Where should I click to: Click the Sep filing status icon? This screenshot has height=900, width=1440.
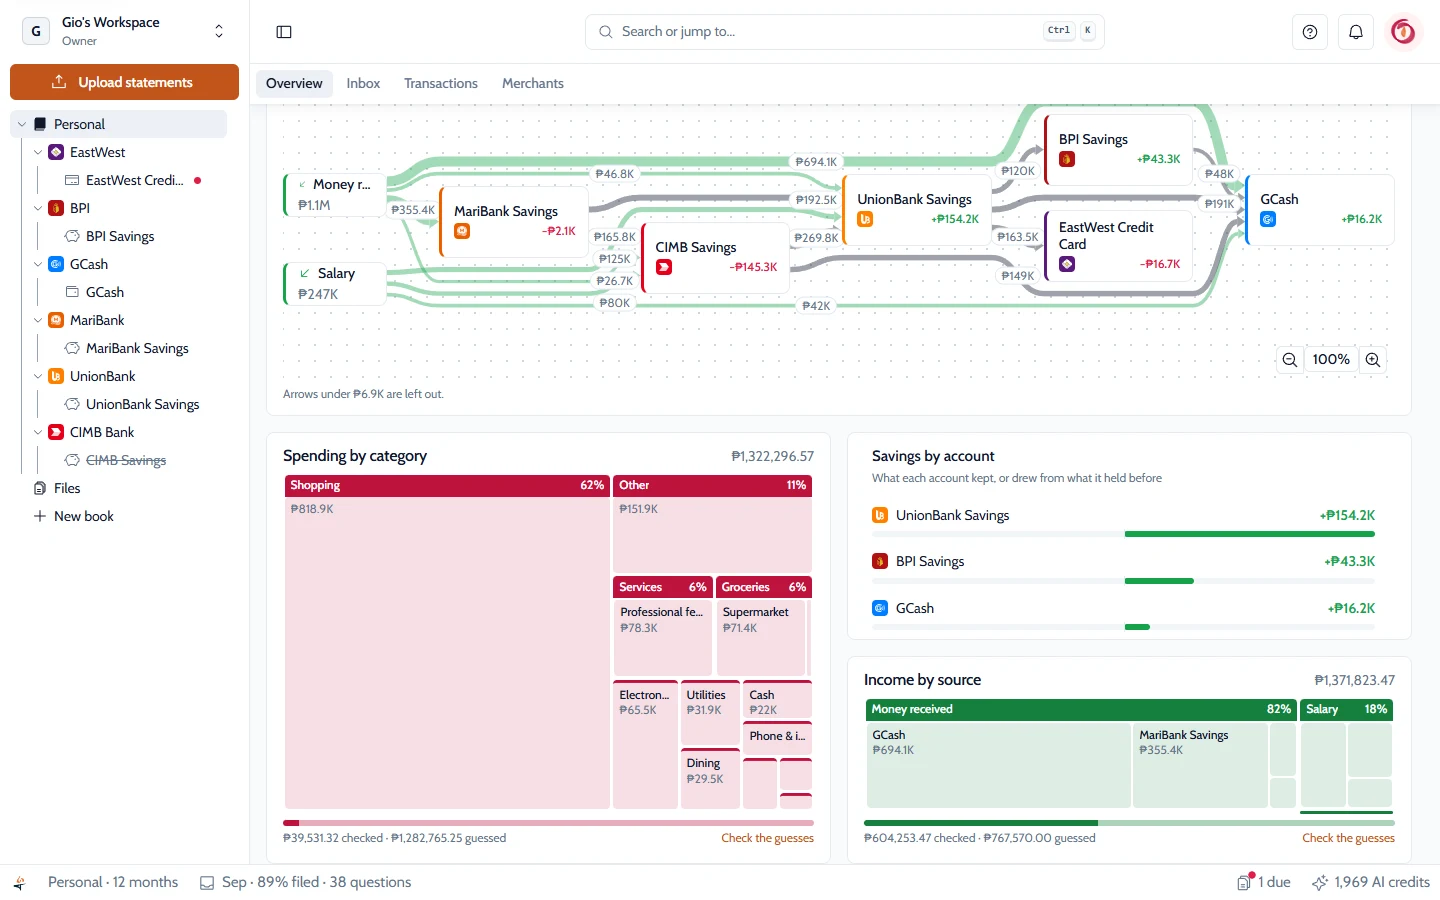coord(207,883)
